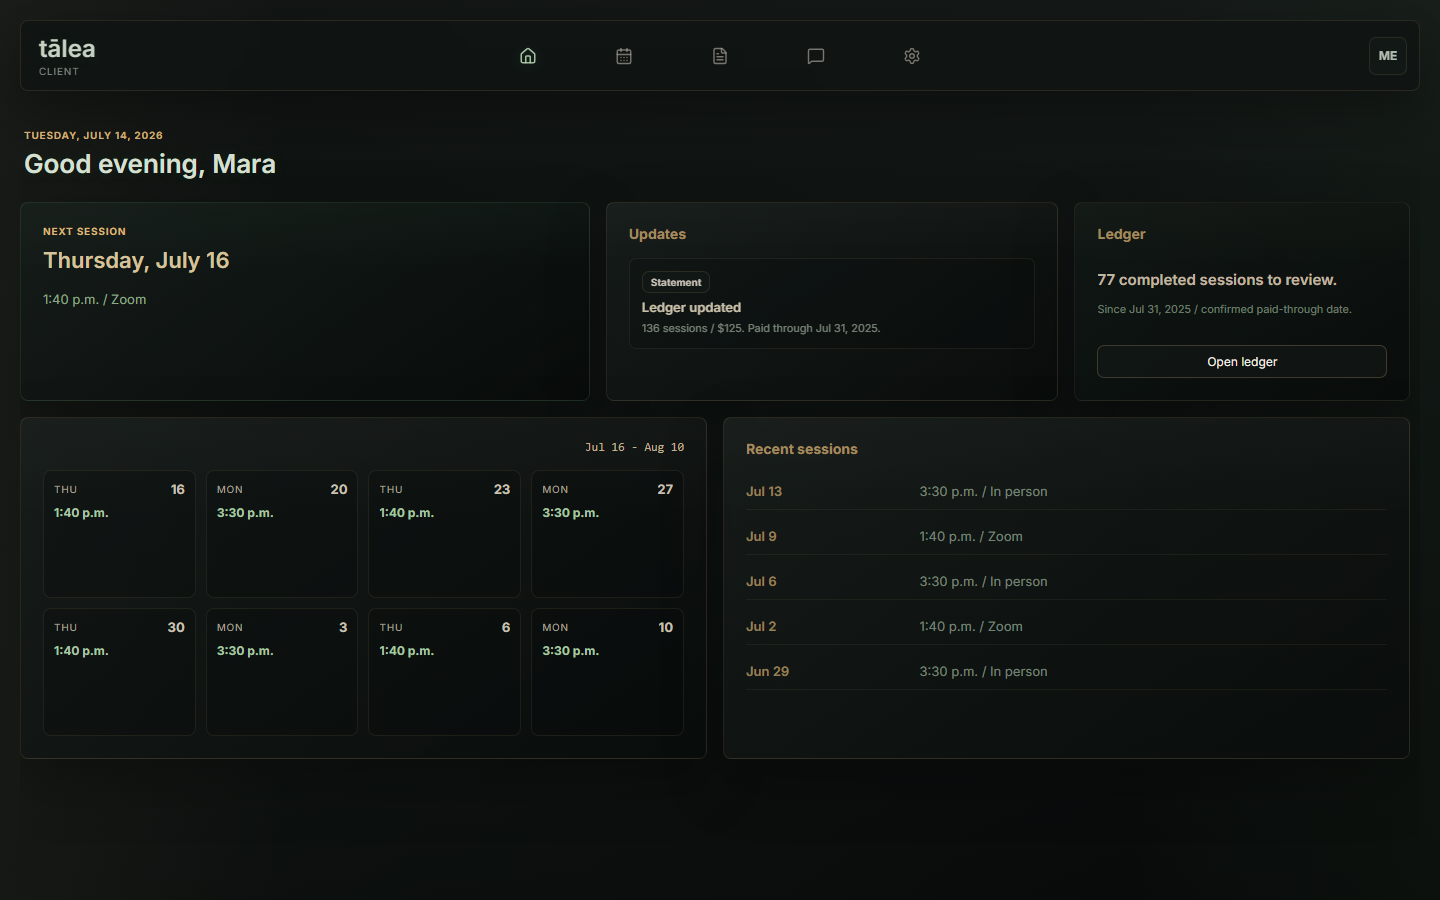Click the Updates panel heading
1440x900 pixels.
click(x=657, y=234)
